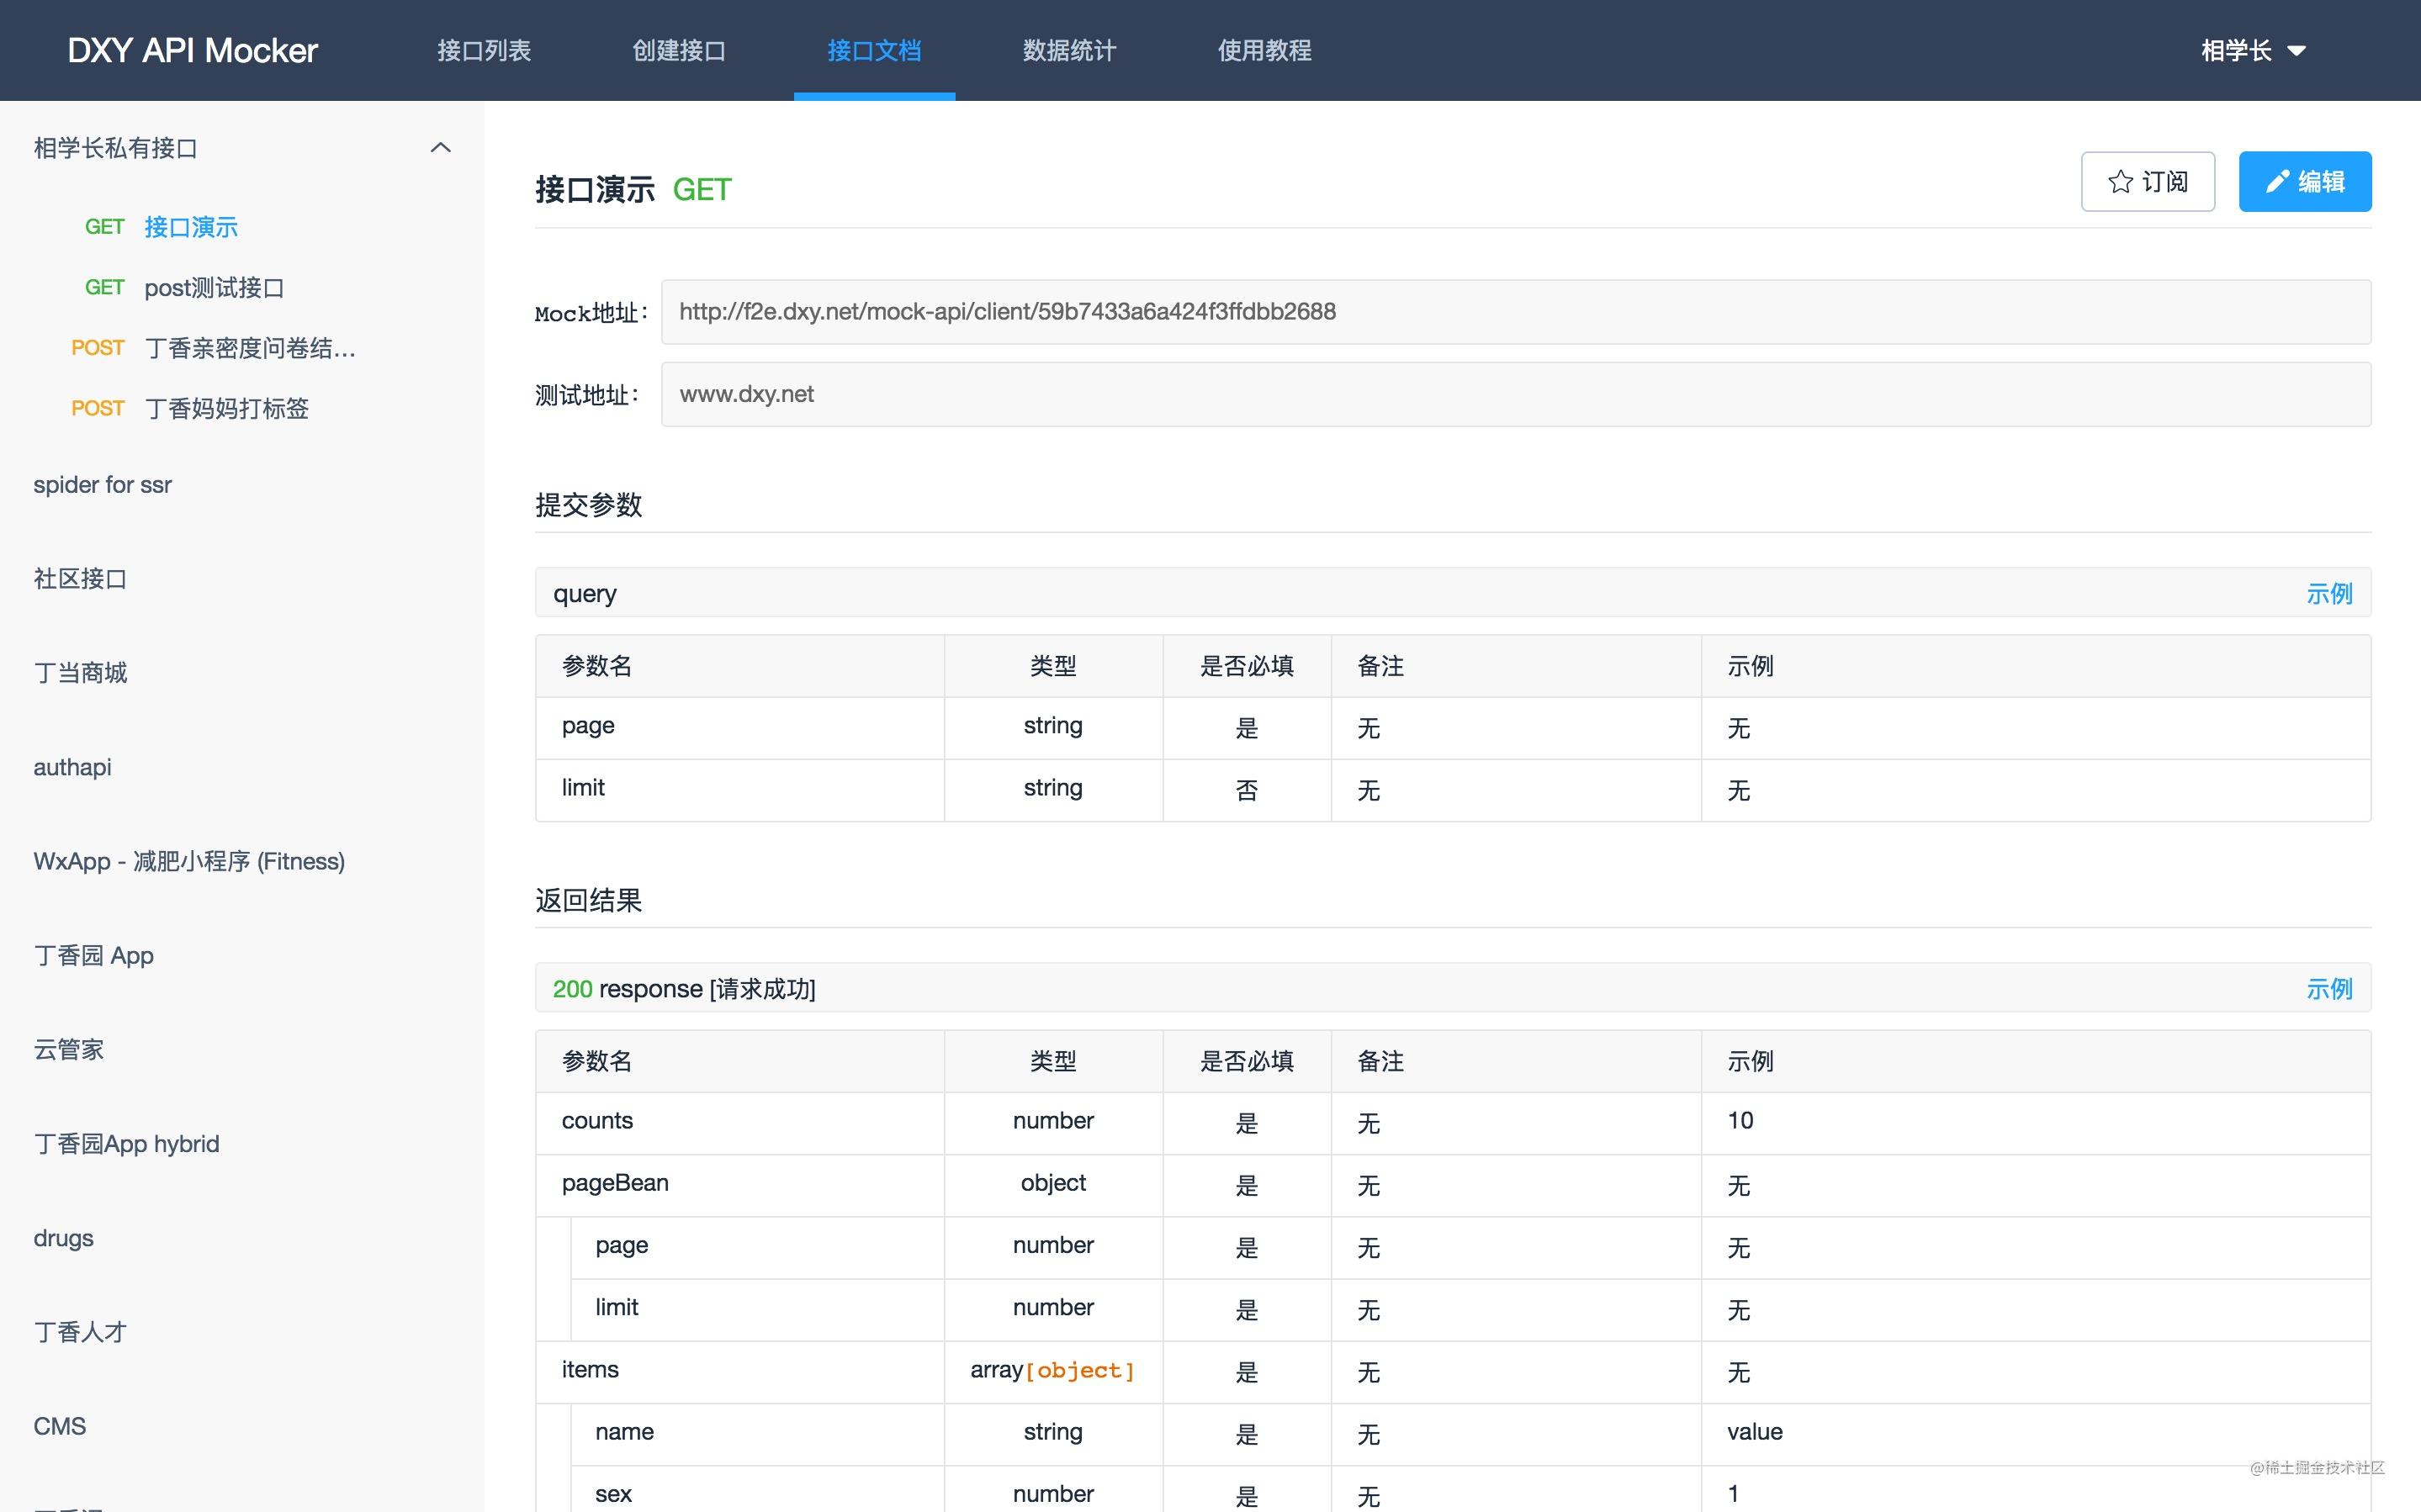This screenshot has width=2421, height=1512.
Task: Click 接口列表 tab in top navigation
Action: pos(485,50)
